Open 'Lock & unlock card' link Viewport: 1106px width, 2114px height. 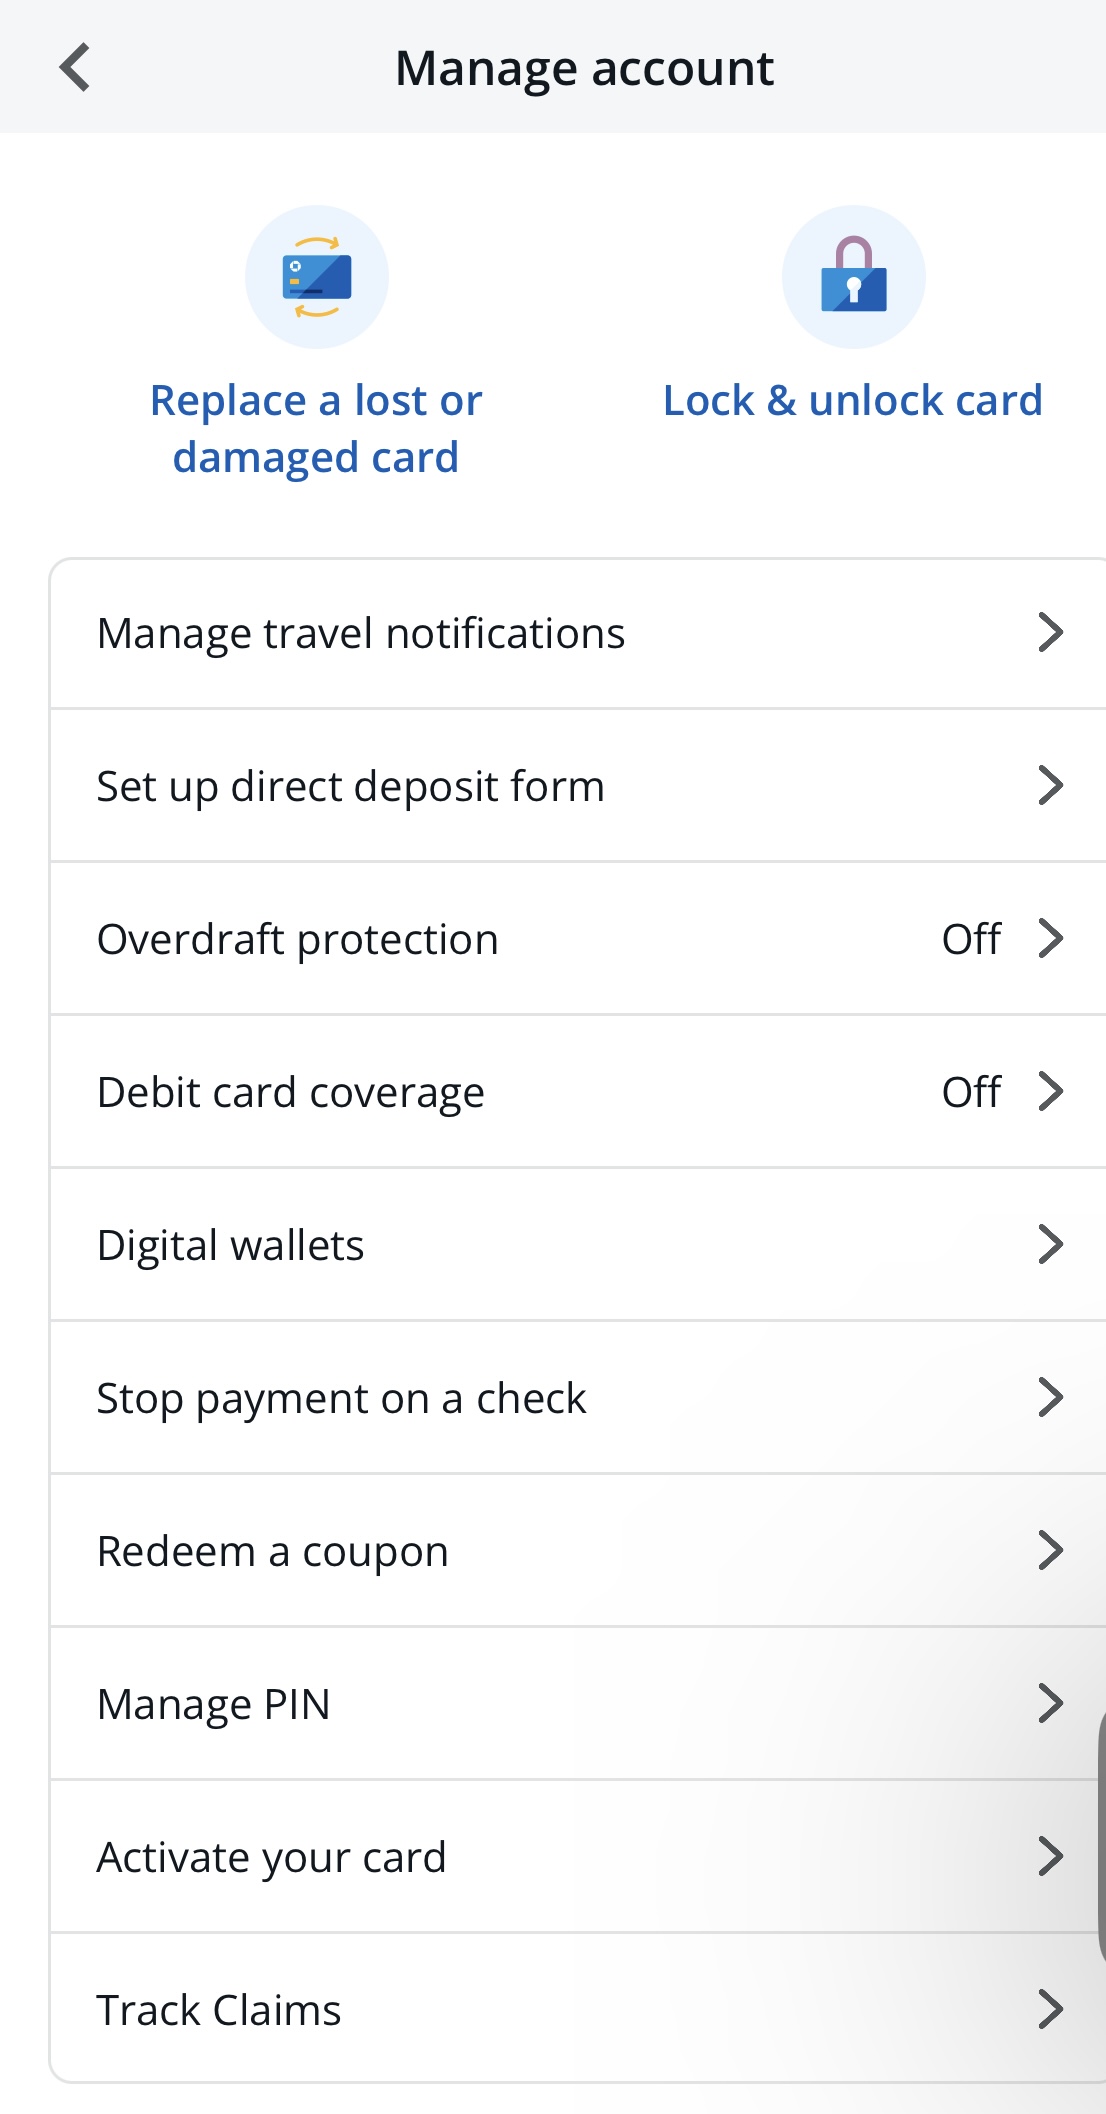coord(853,401)
